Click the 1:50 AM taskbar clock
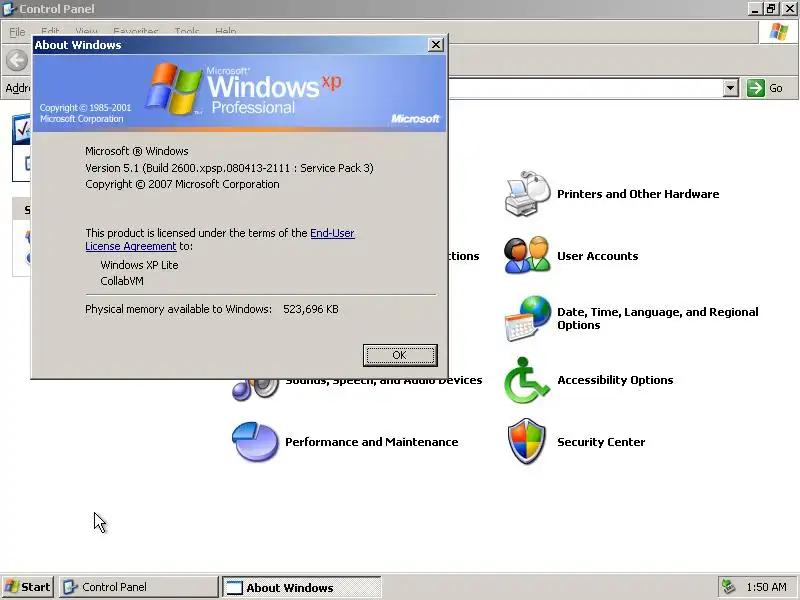Viewport: 800px width, 600px height. (766, 587)
